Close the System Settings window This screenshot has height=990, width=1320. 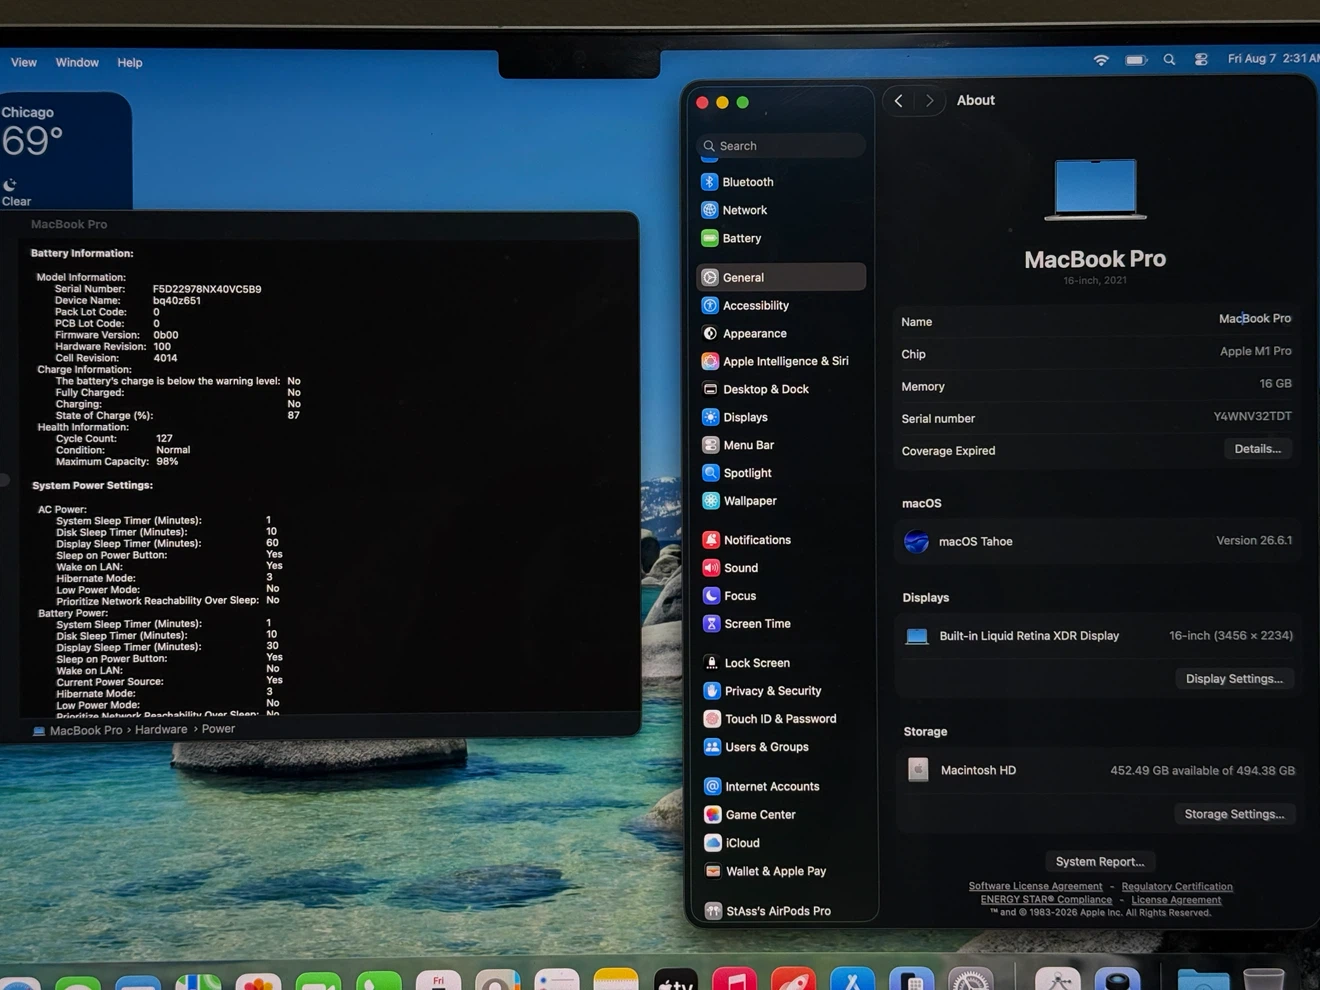click(702, 102)
